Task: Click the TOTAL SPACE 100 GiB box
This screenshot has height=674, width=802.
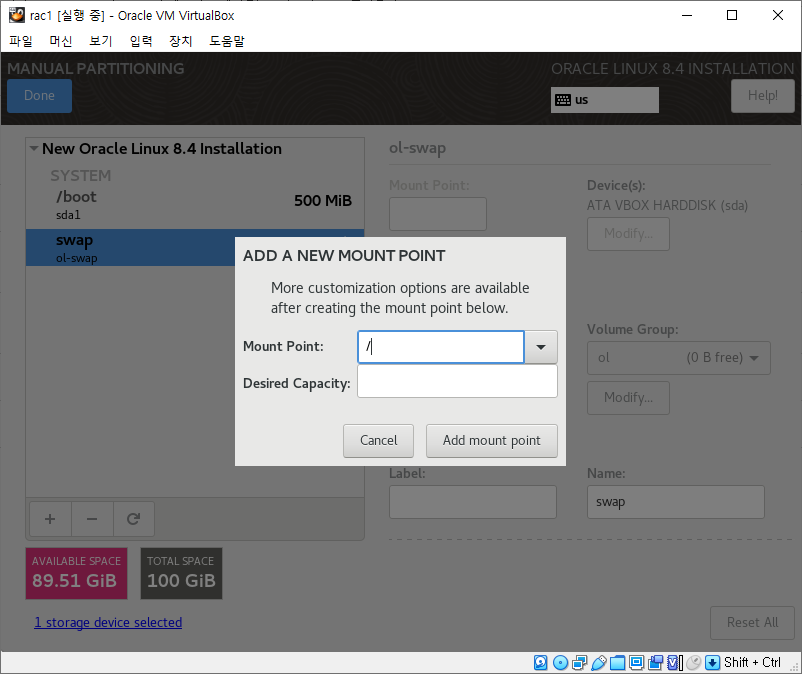Action: [182, 573]
